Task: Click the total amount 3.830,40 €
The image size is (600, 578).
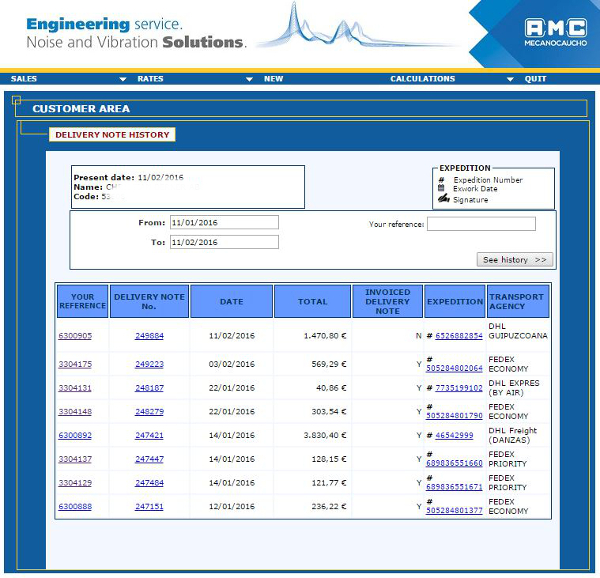Action: (325, 435)
